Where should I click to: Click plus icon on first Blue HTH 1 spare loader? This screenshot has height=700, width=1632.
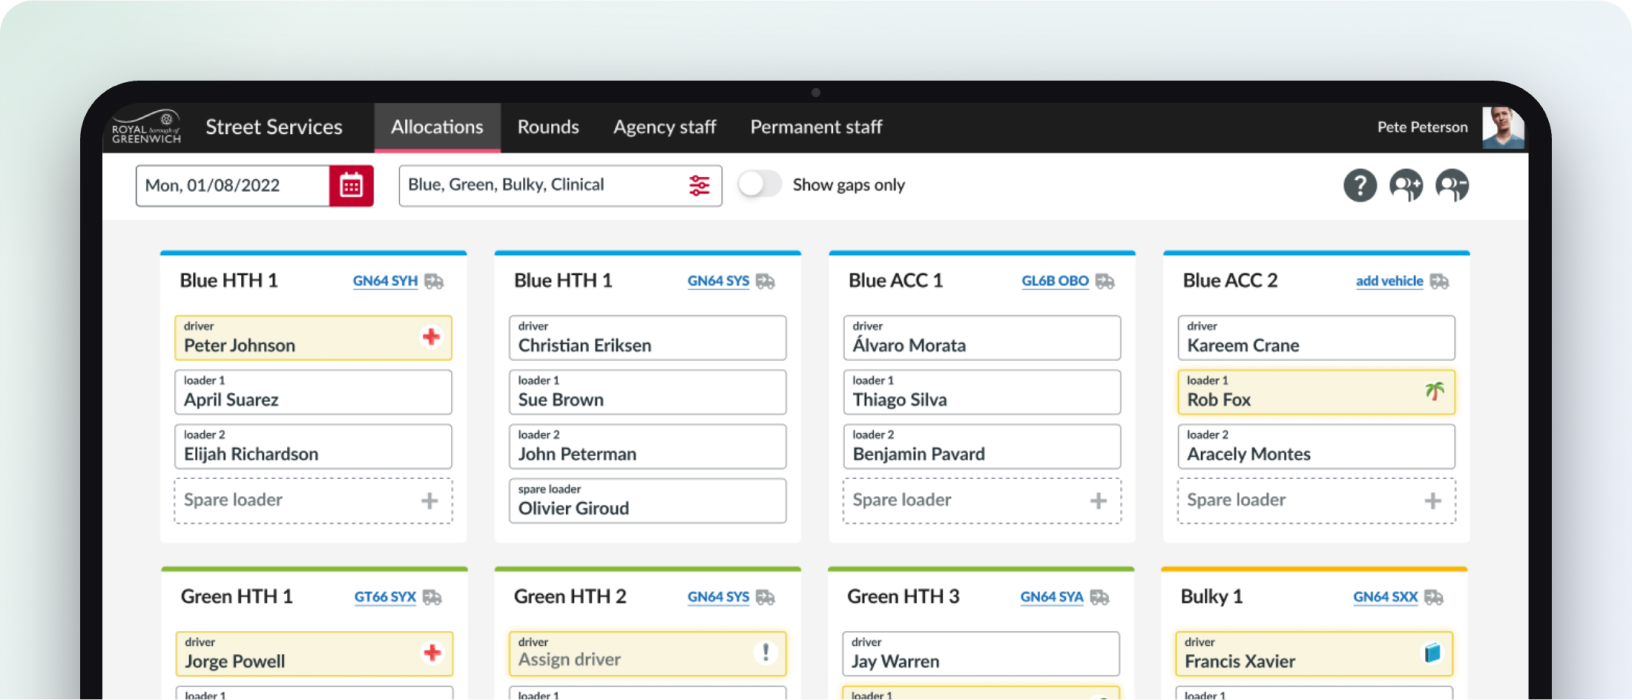click(x=430, y=500)
